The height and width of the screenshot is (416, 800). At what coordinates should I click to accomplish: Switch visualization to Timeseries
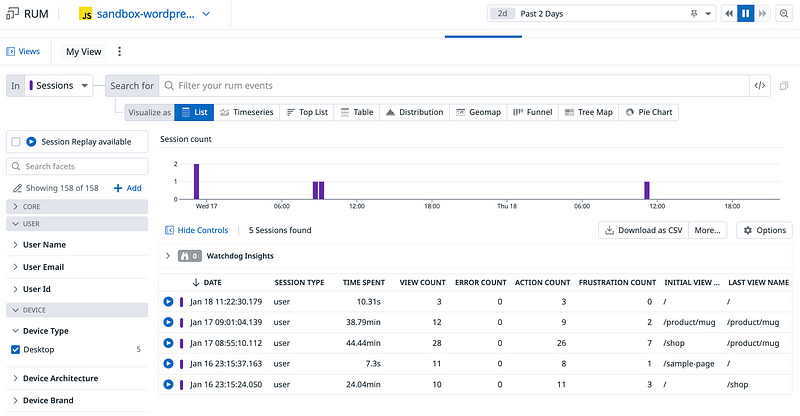[x=246, y=112]
